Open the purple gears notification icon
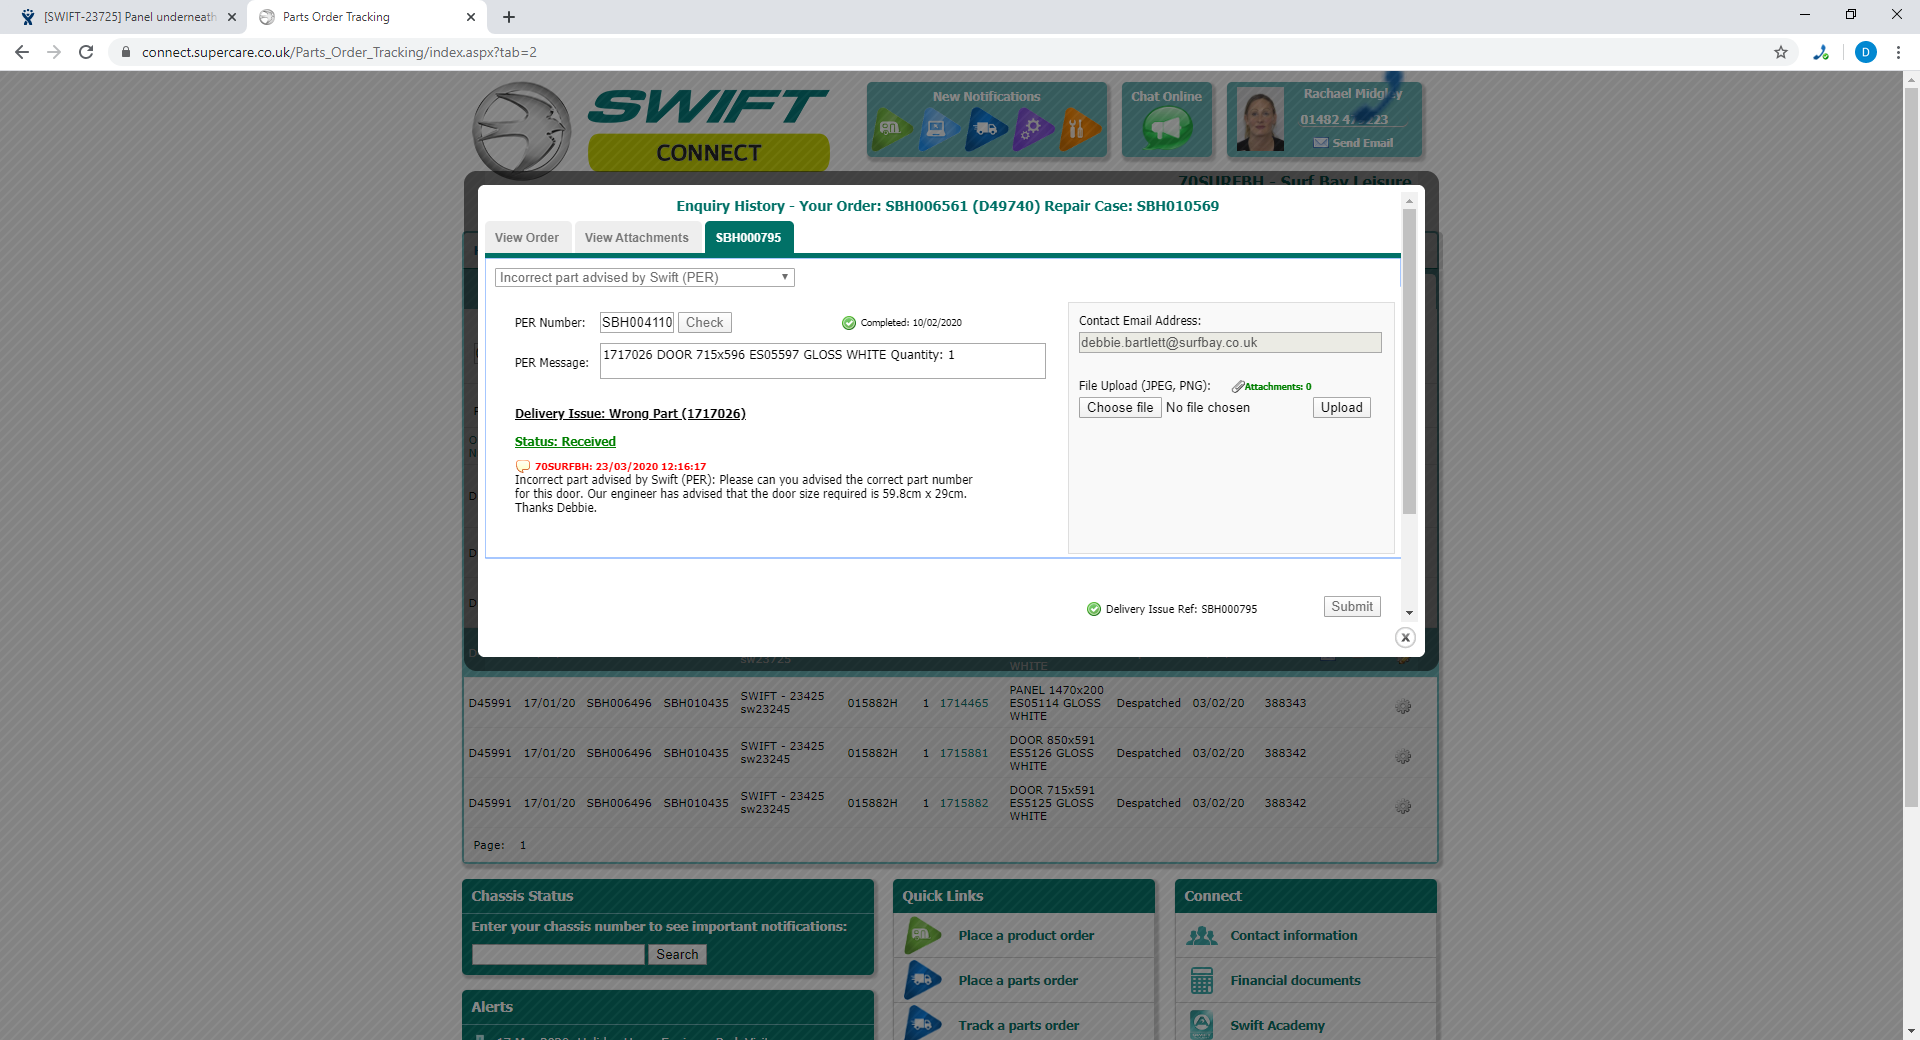 (1033, 129)
